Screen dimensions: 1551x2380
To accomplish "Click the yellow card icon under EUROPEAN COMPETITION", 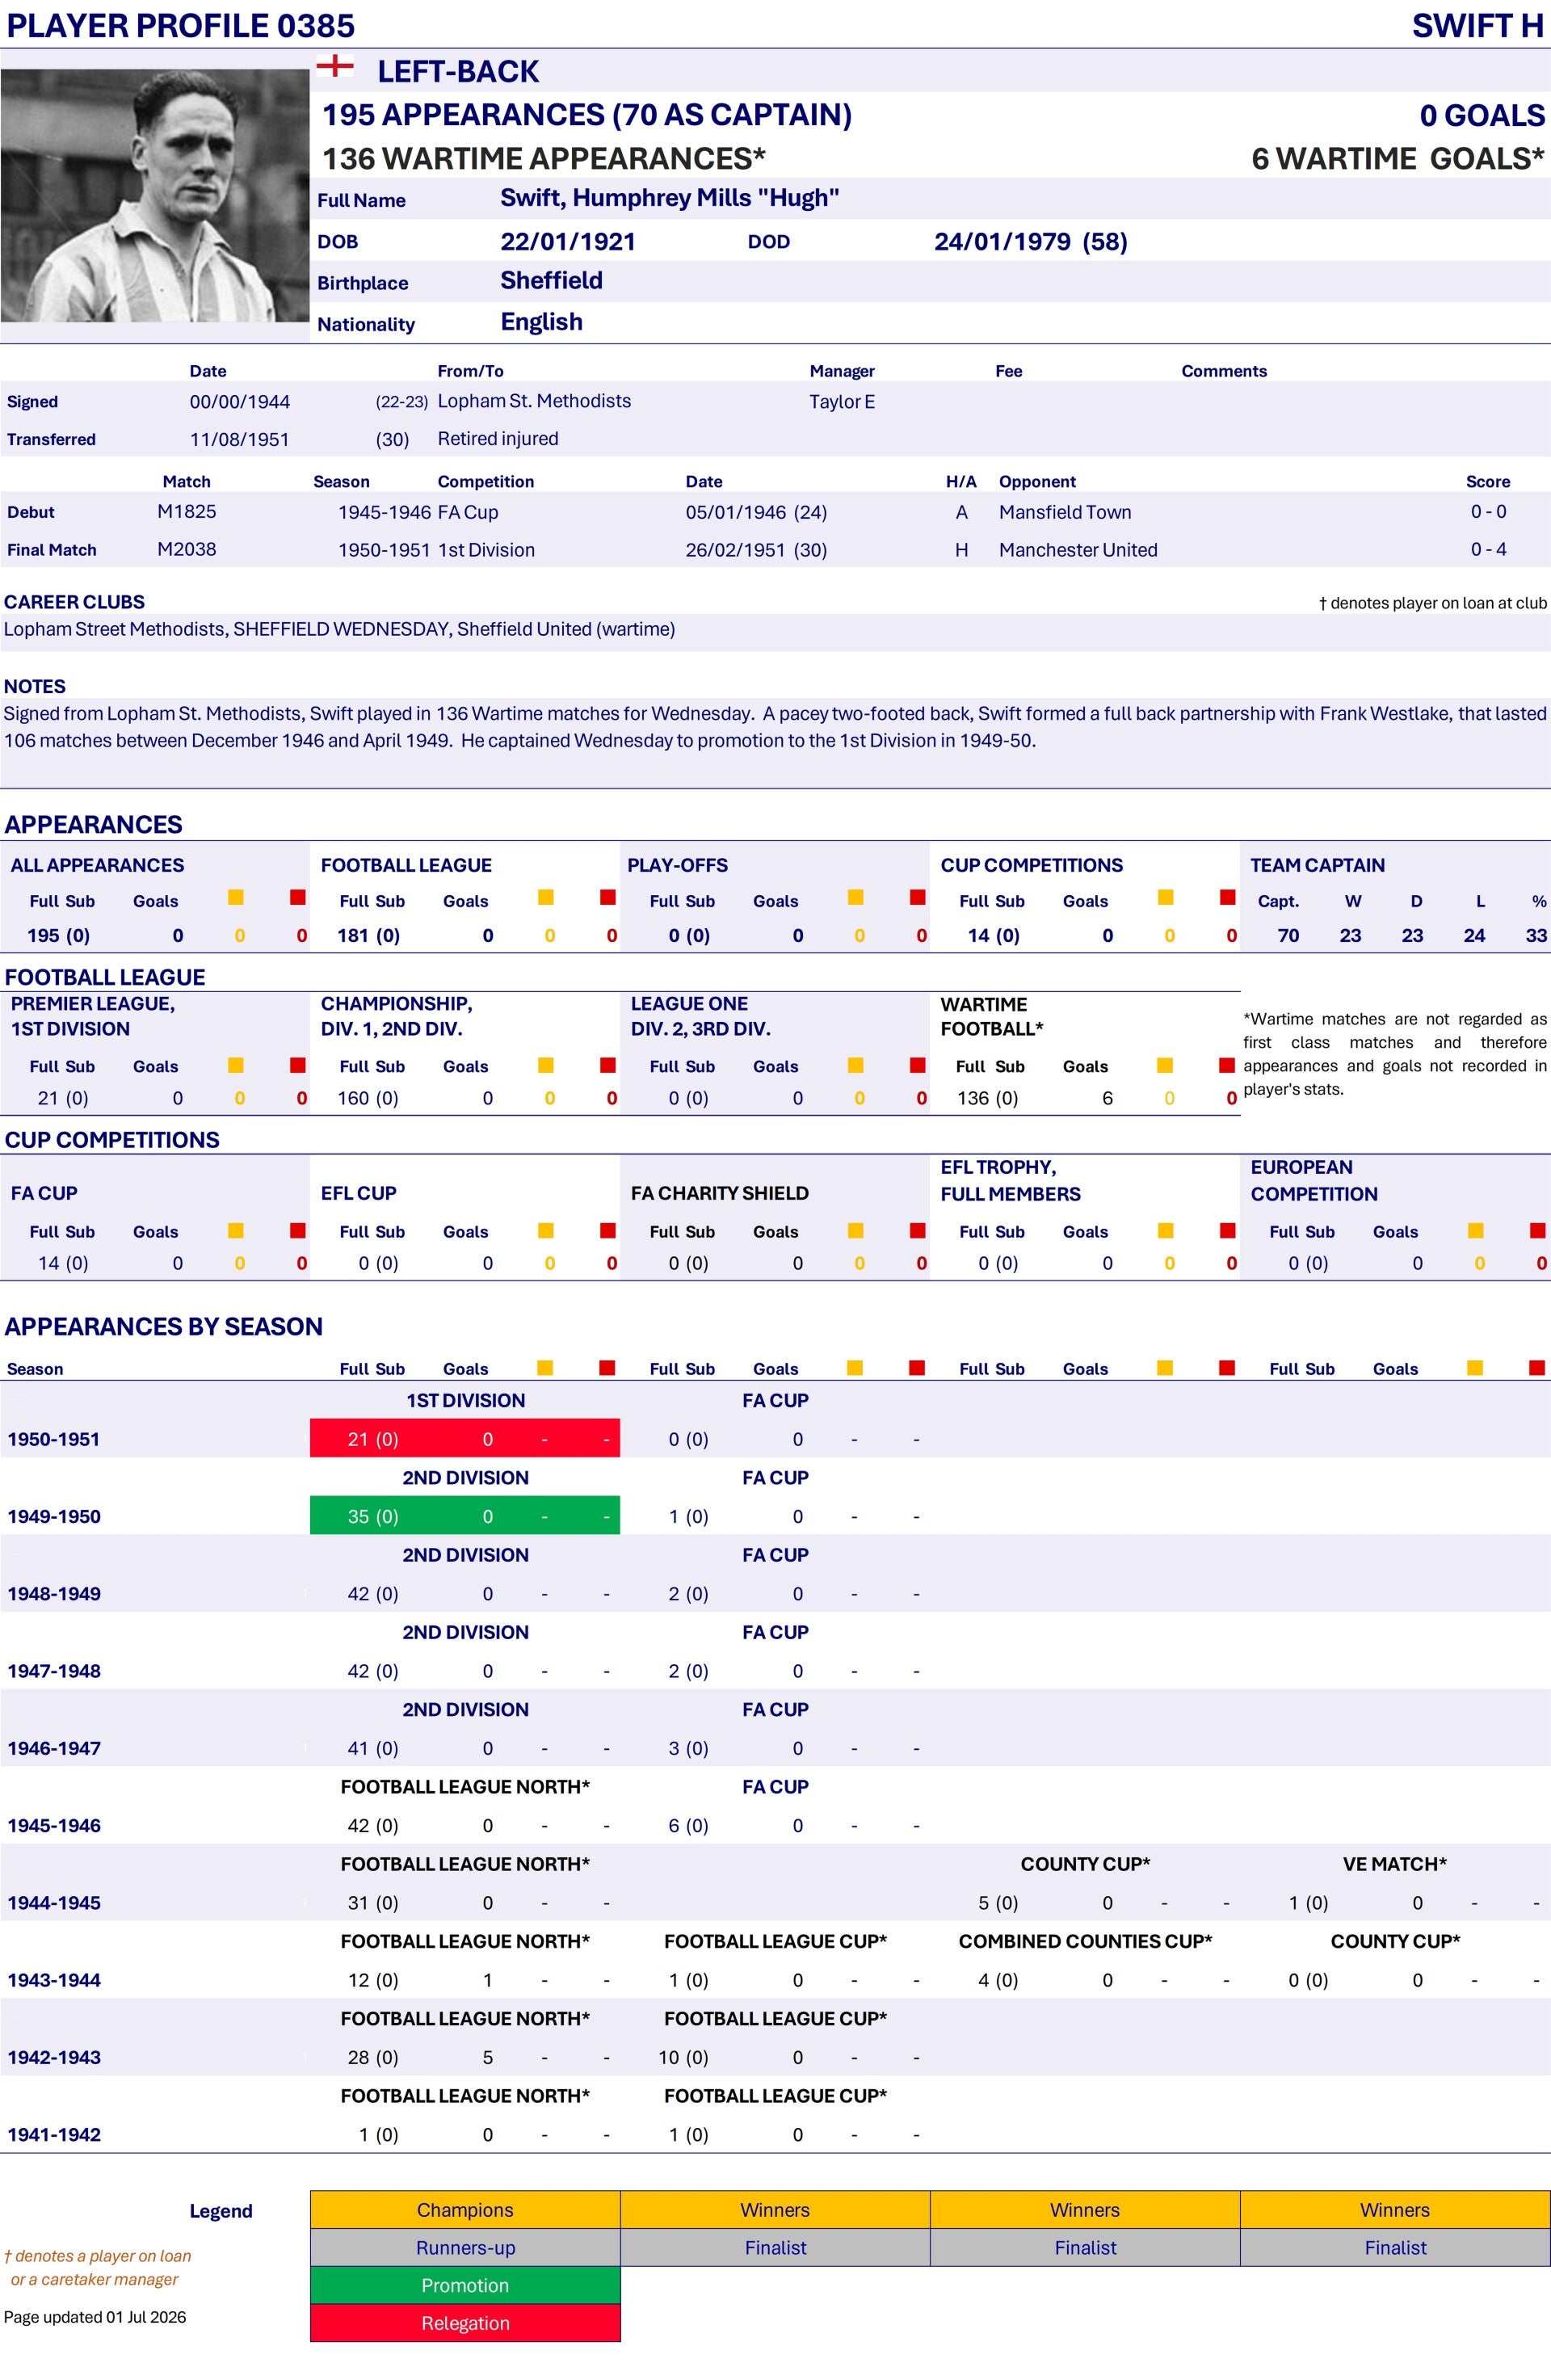I will click(1475, 1230).
